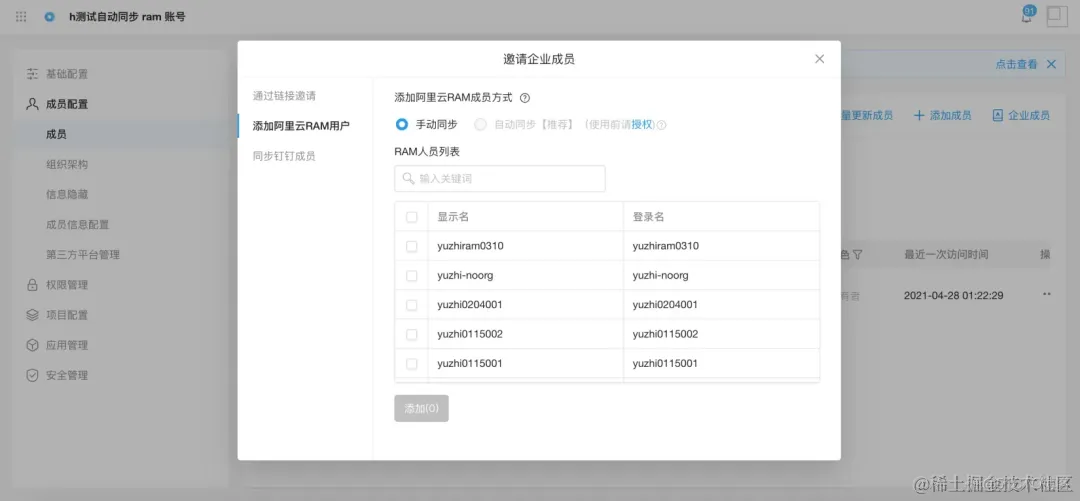Select the 手动同步 radio option
1080x501 pixels.
(402, 125)
